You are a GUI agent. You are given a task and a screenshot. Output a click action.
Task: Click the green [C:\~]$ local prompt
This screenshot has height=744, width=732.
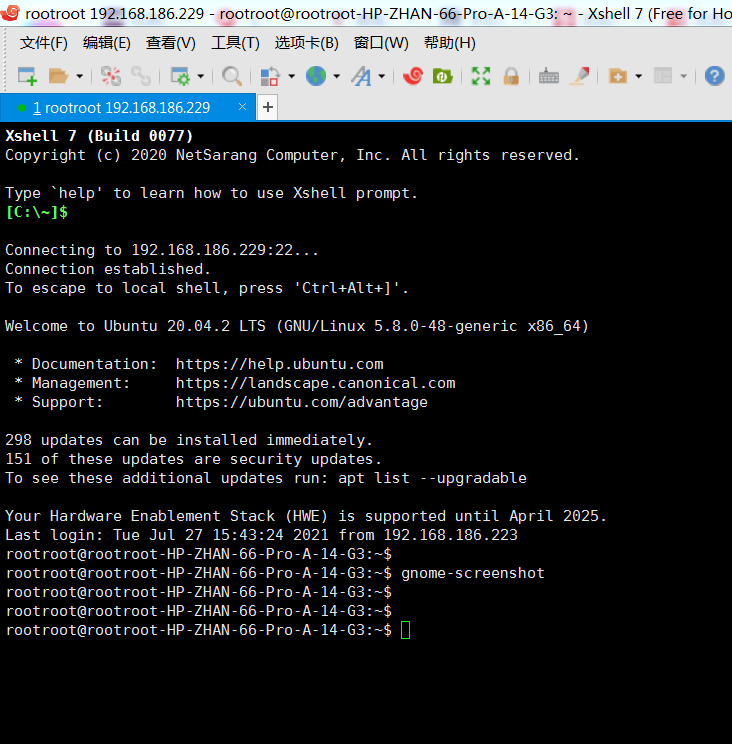37,212
